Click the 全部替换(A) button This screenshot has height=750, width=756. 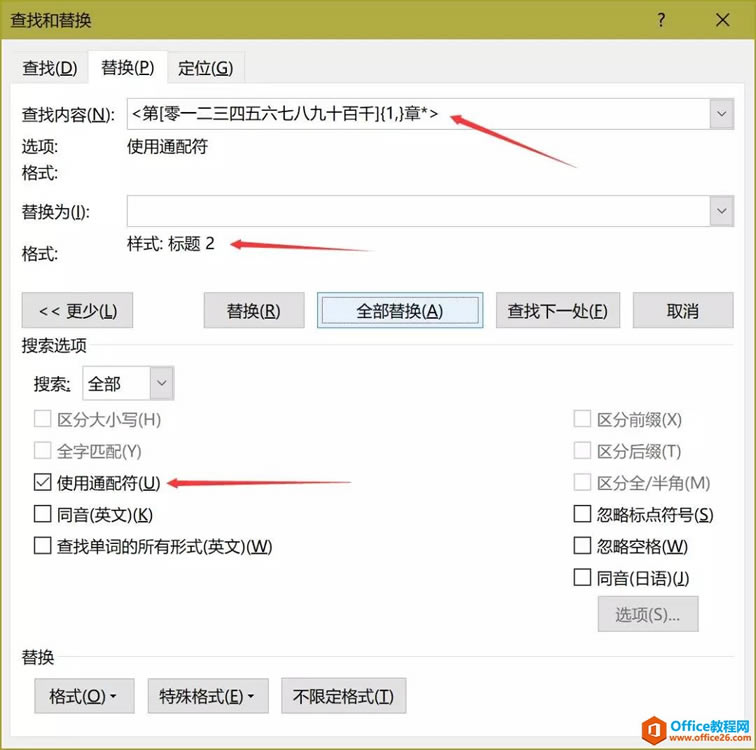point(400,310)
